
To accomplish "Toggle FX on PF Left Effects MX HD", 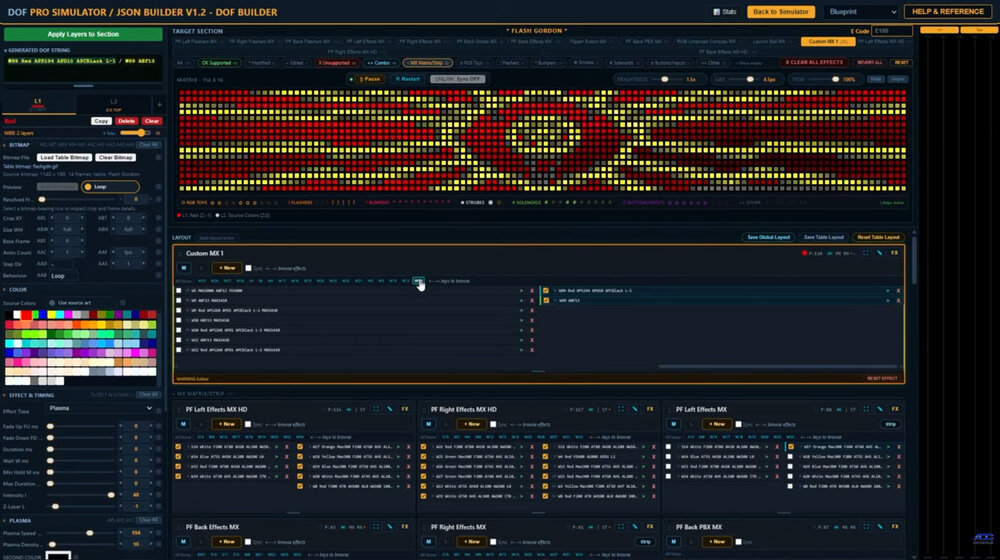I will click(405, 409).
